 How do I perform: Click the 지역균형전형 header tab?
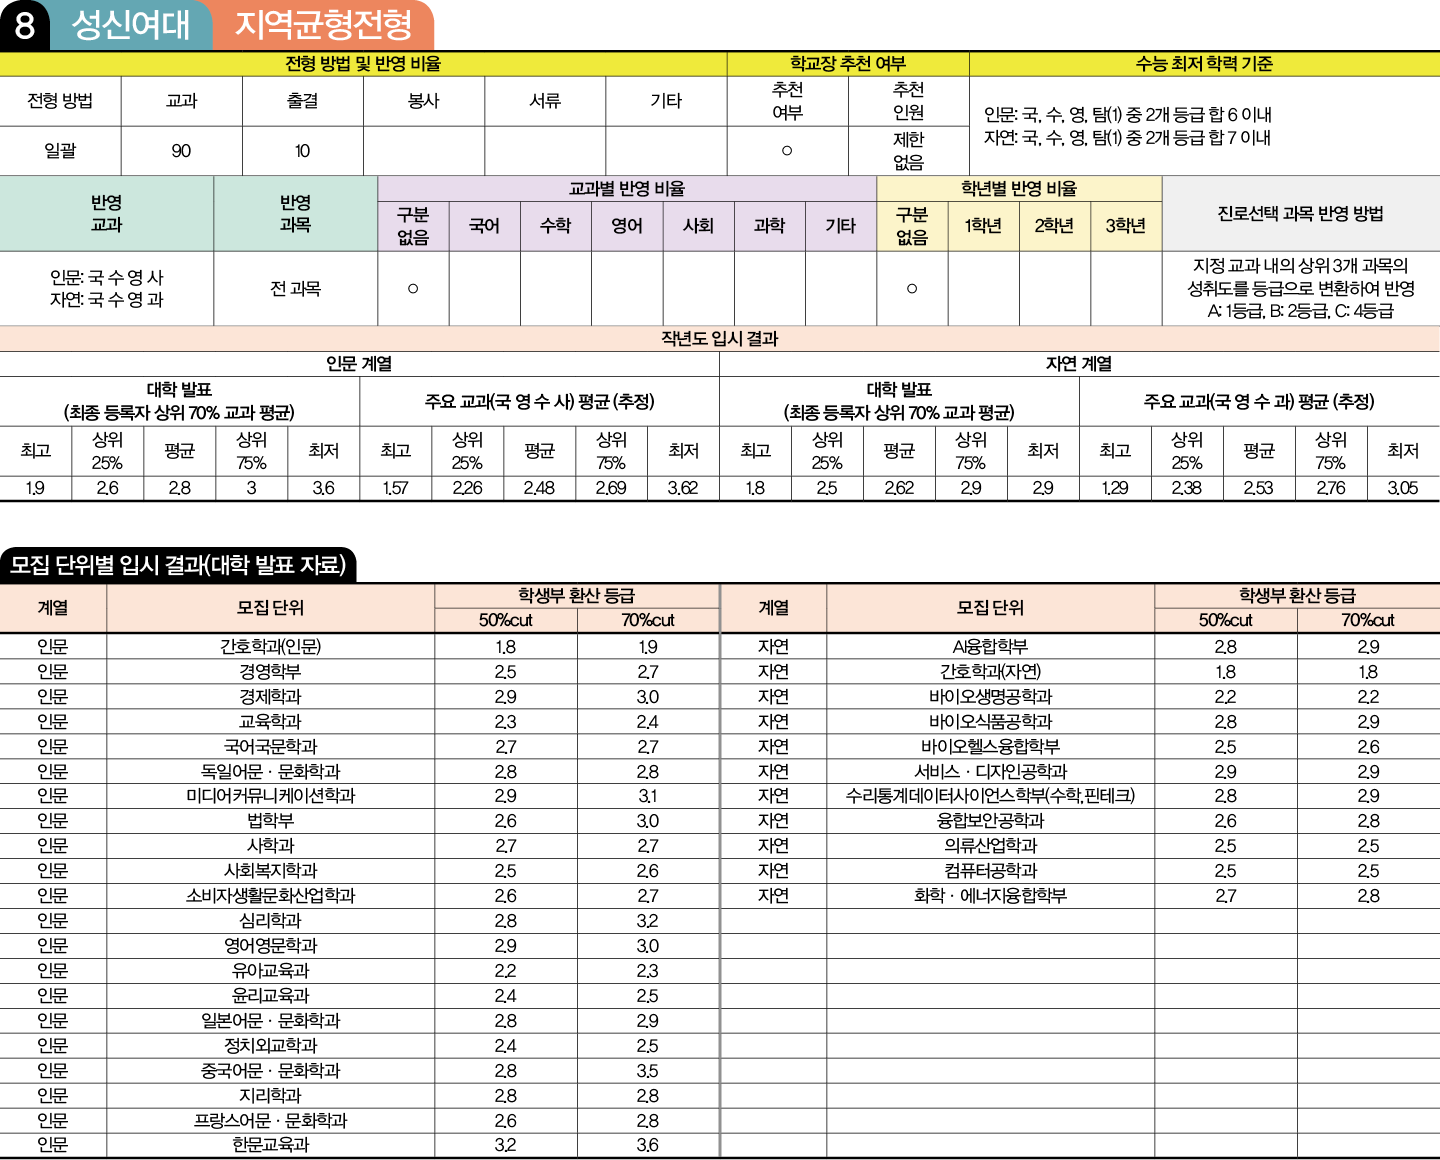coord(323,25)
